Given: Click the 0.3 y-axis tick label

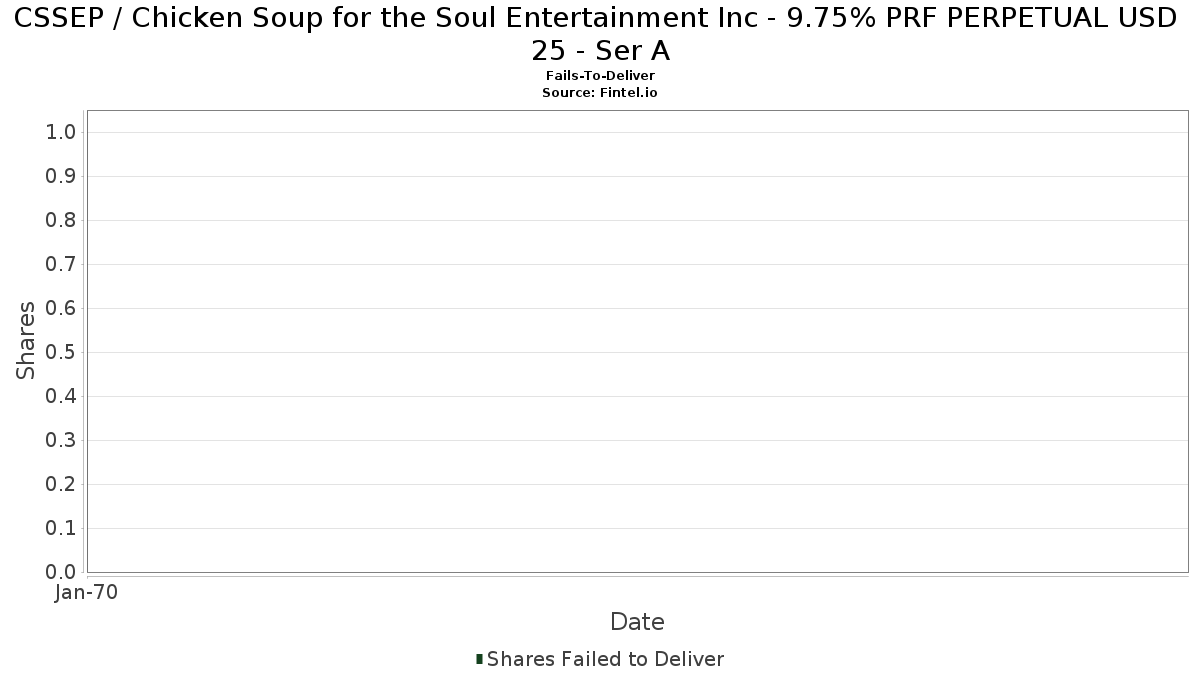Looking at the screenshot, I should (x=61, y=441).
